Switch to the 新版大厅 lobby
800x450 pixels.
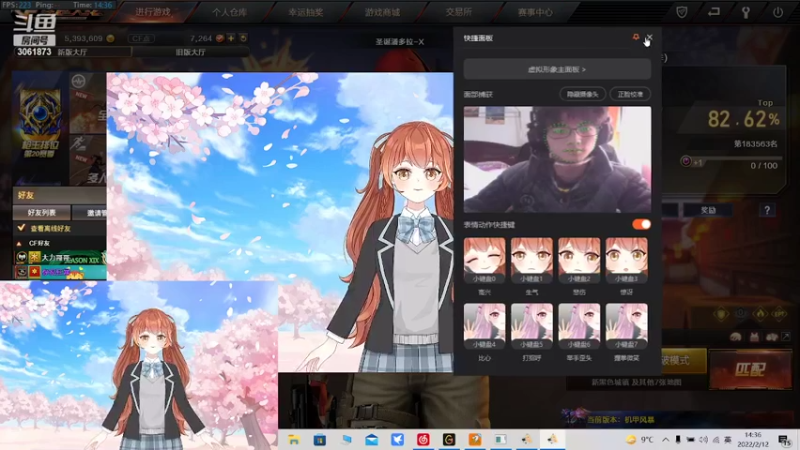point(72,52)
